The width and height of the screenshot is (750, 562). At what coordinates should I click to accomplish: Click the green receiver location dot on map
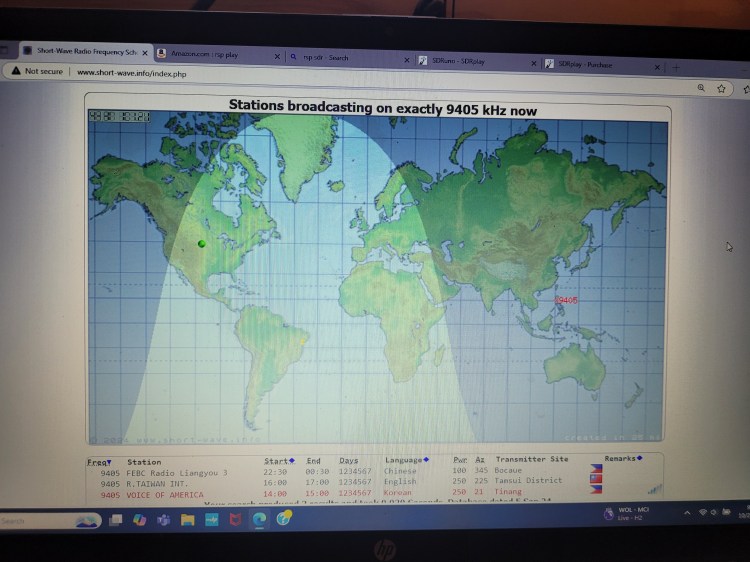tap(202, 243)
